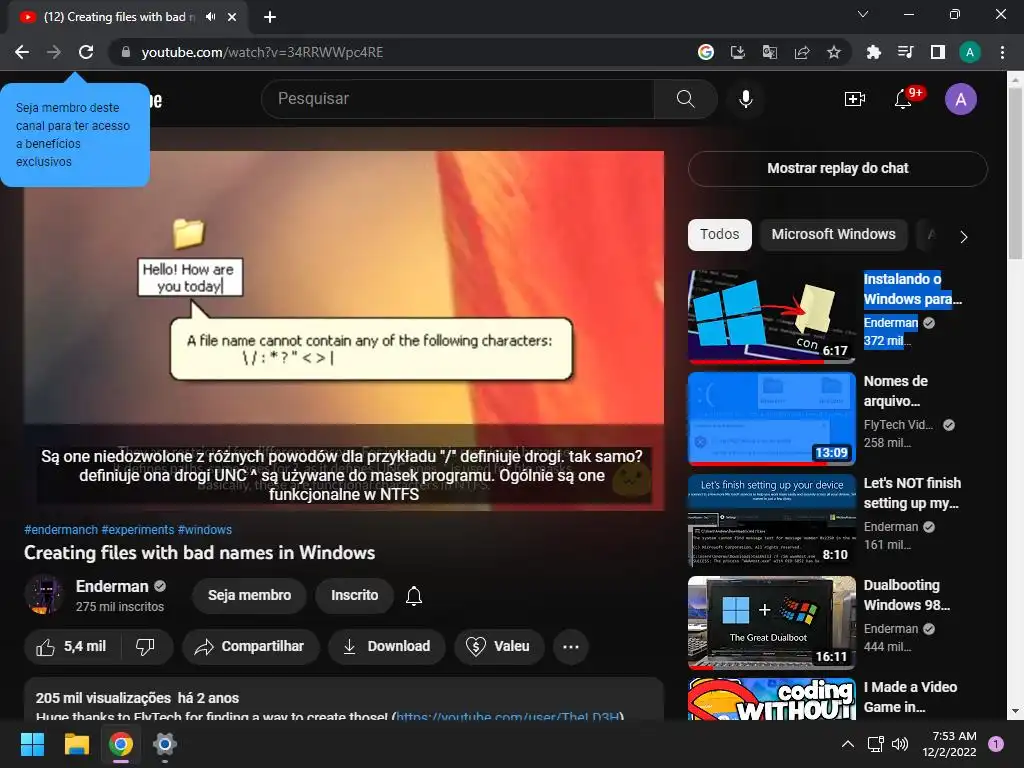Click the Google icon in address bar
The image size is (1024, 768).
coord(705,52)
